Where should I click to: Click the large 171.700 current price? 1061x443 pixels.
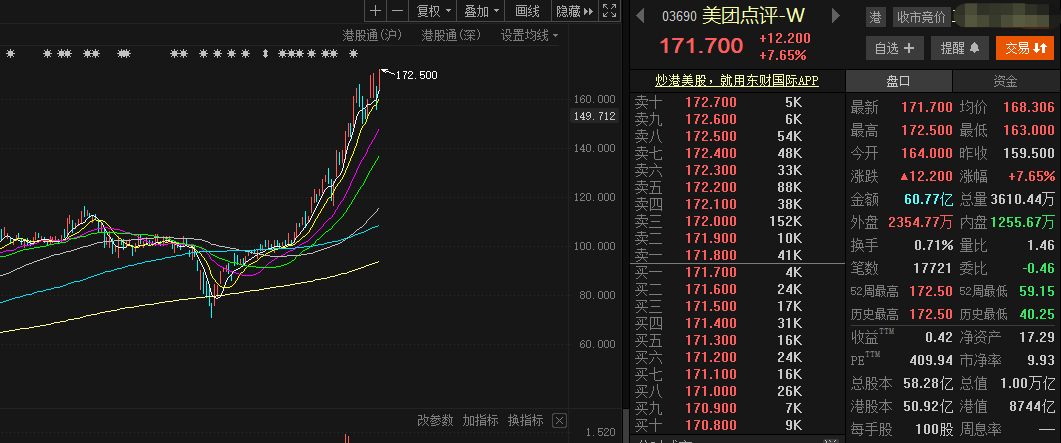[x=701, y=46]
